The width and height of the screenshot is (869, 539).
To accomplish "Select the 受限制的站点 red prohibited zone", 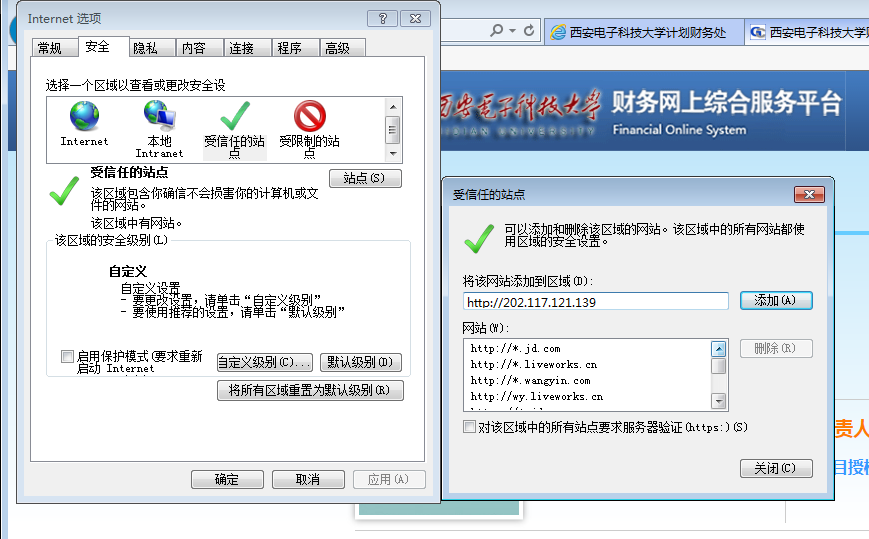I will point(309,118).
